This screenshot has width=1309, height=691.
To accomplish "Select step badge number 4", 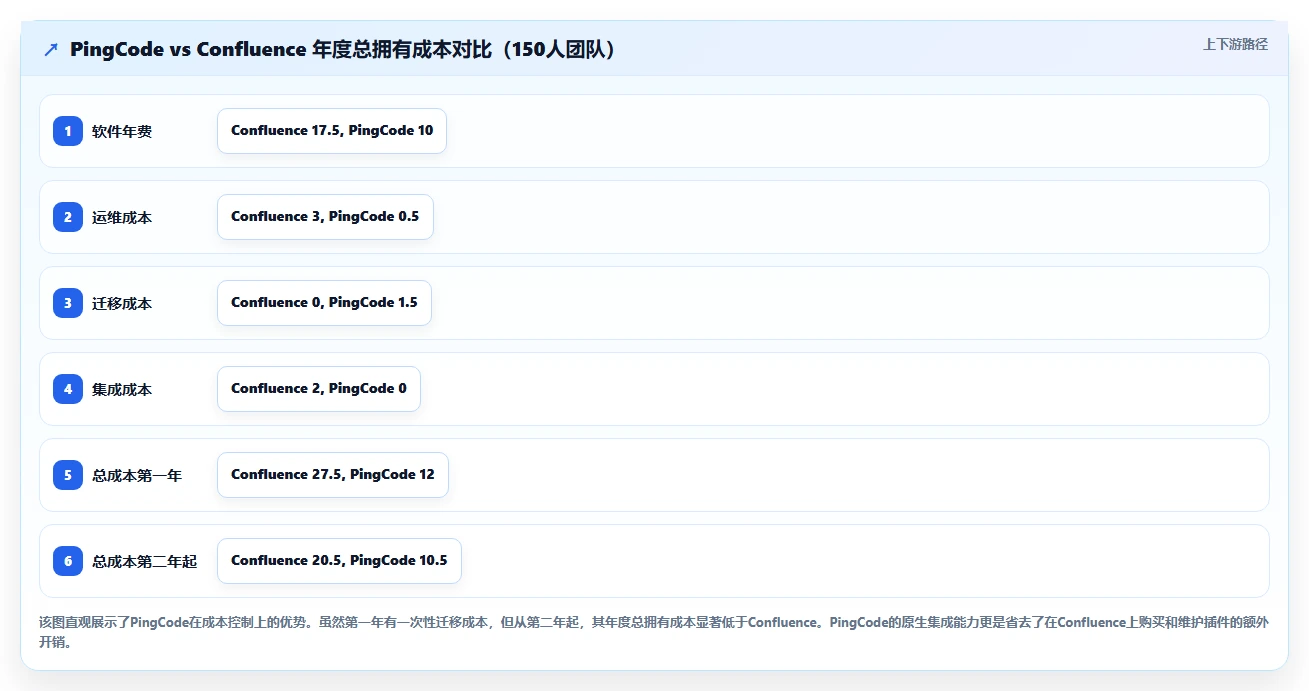I will [68, 389].
